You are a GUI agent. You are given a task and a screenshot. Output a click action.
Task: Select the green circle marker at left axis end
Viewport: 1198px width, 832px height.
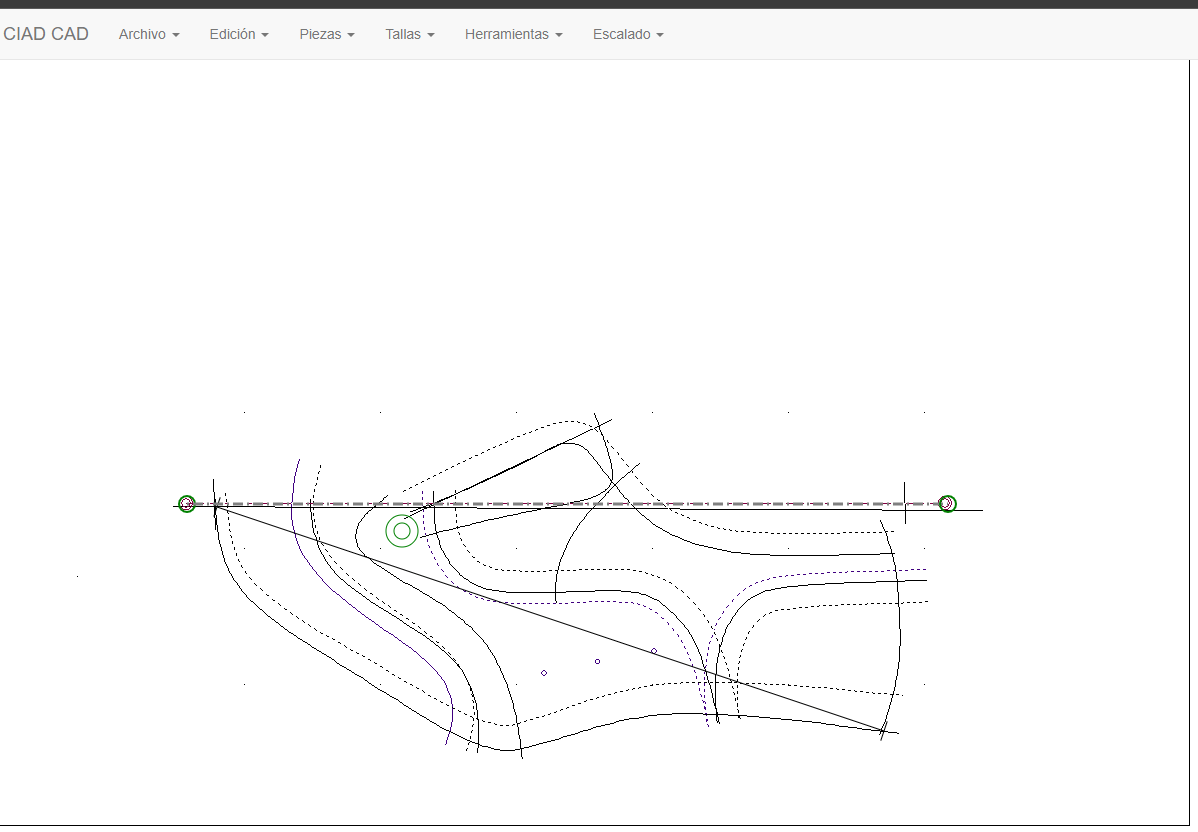(x=187, y=504)
